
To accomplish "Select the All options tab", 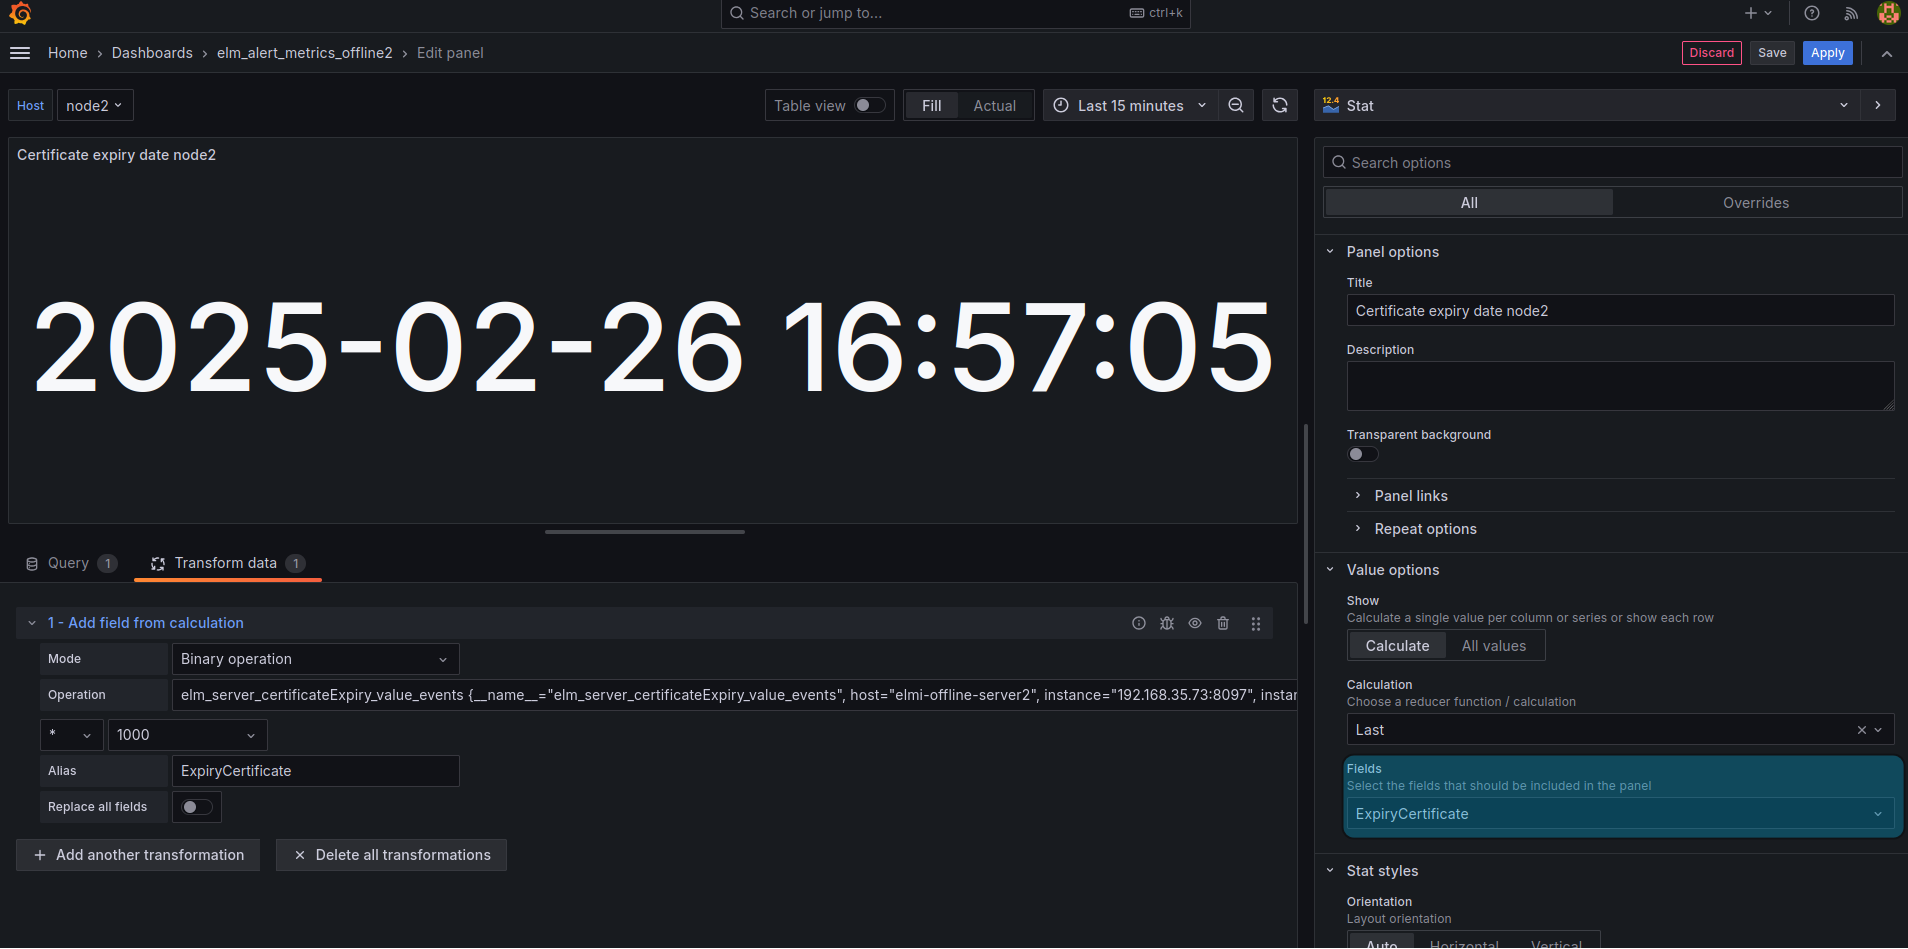I will 1469,203.
